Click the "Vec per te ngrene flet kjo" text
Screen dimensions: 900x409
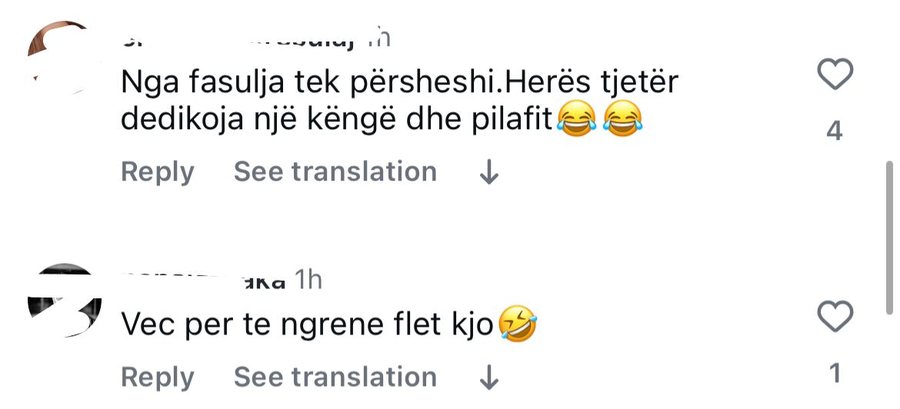point(306,325)
